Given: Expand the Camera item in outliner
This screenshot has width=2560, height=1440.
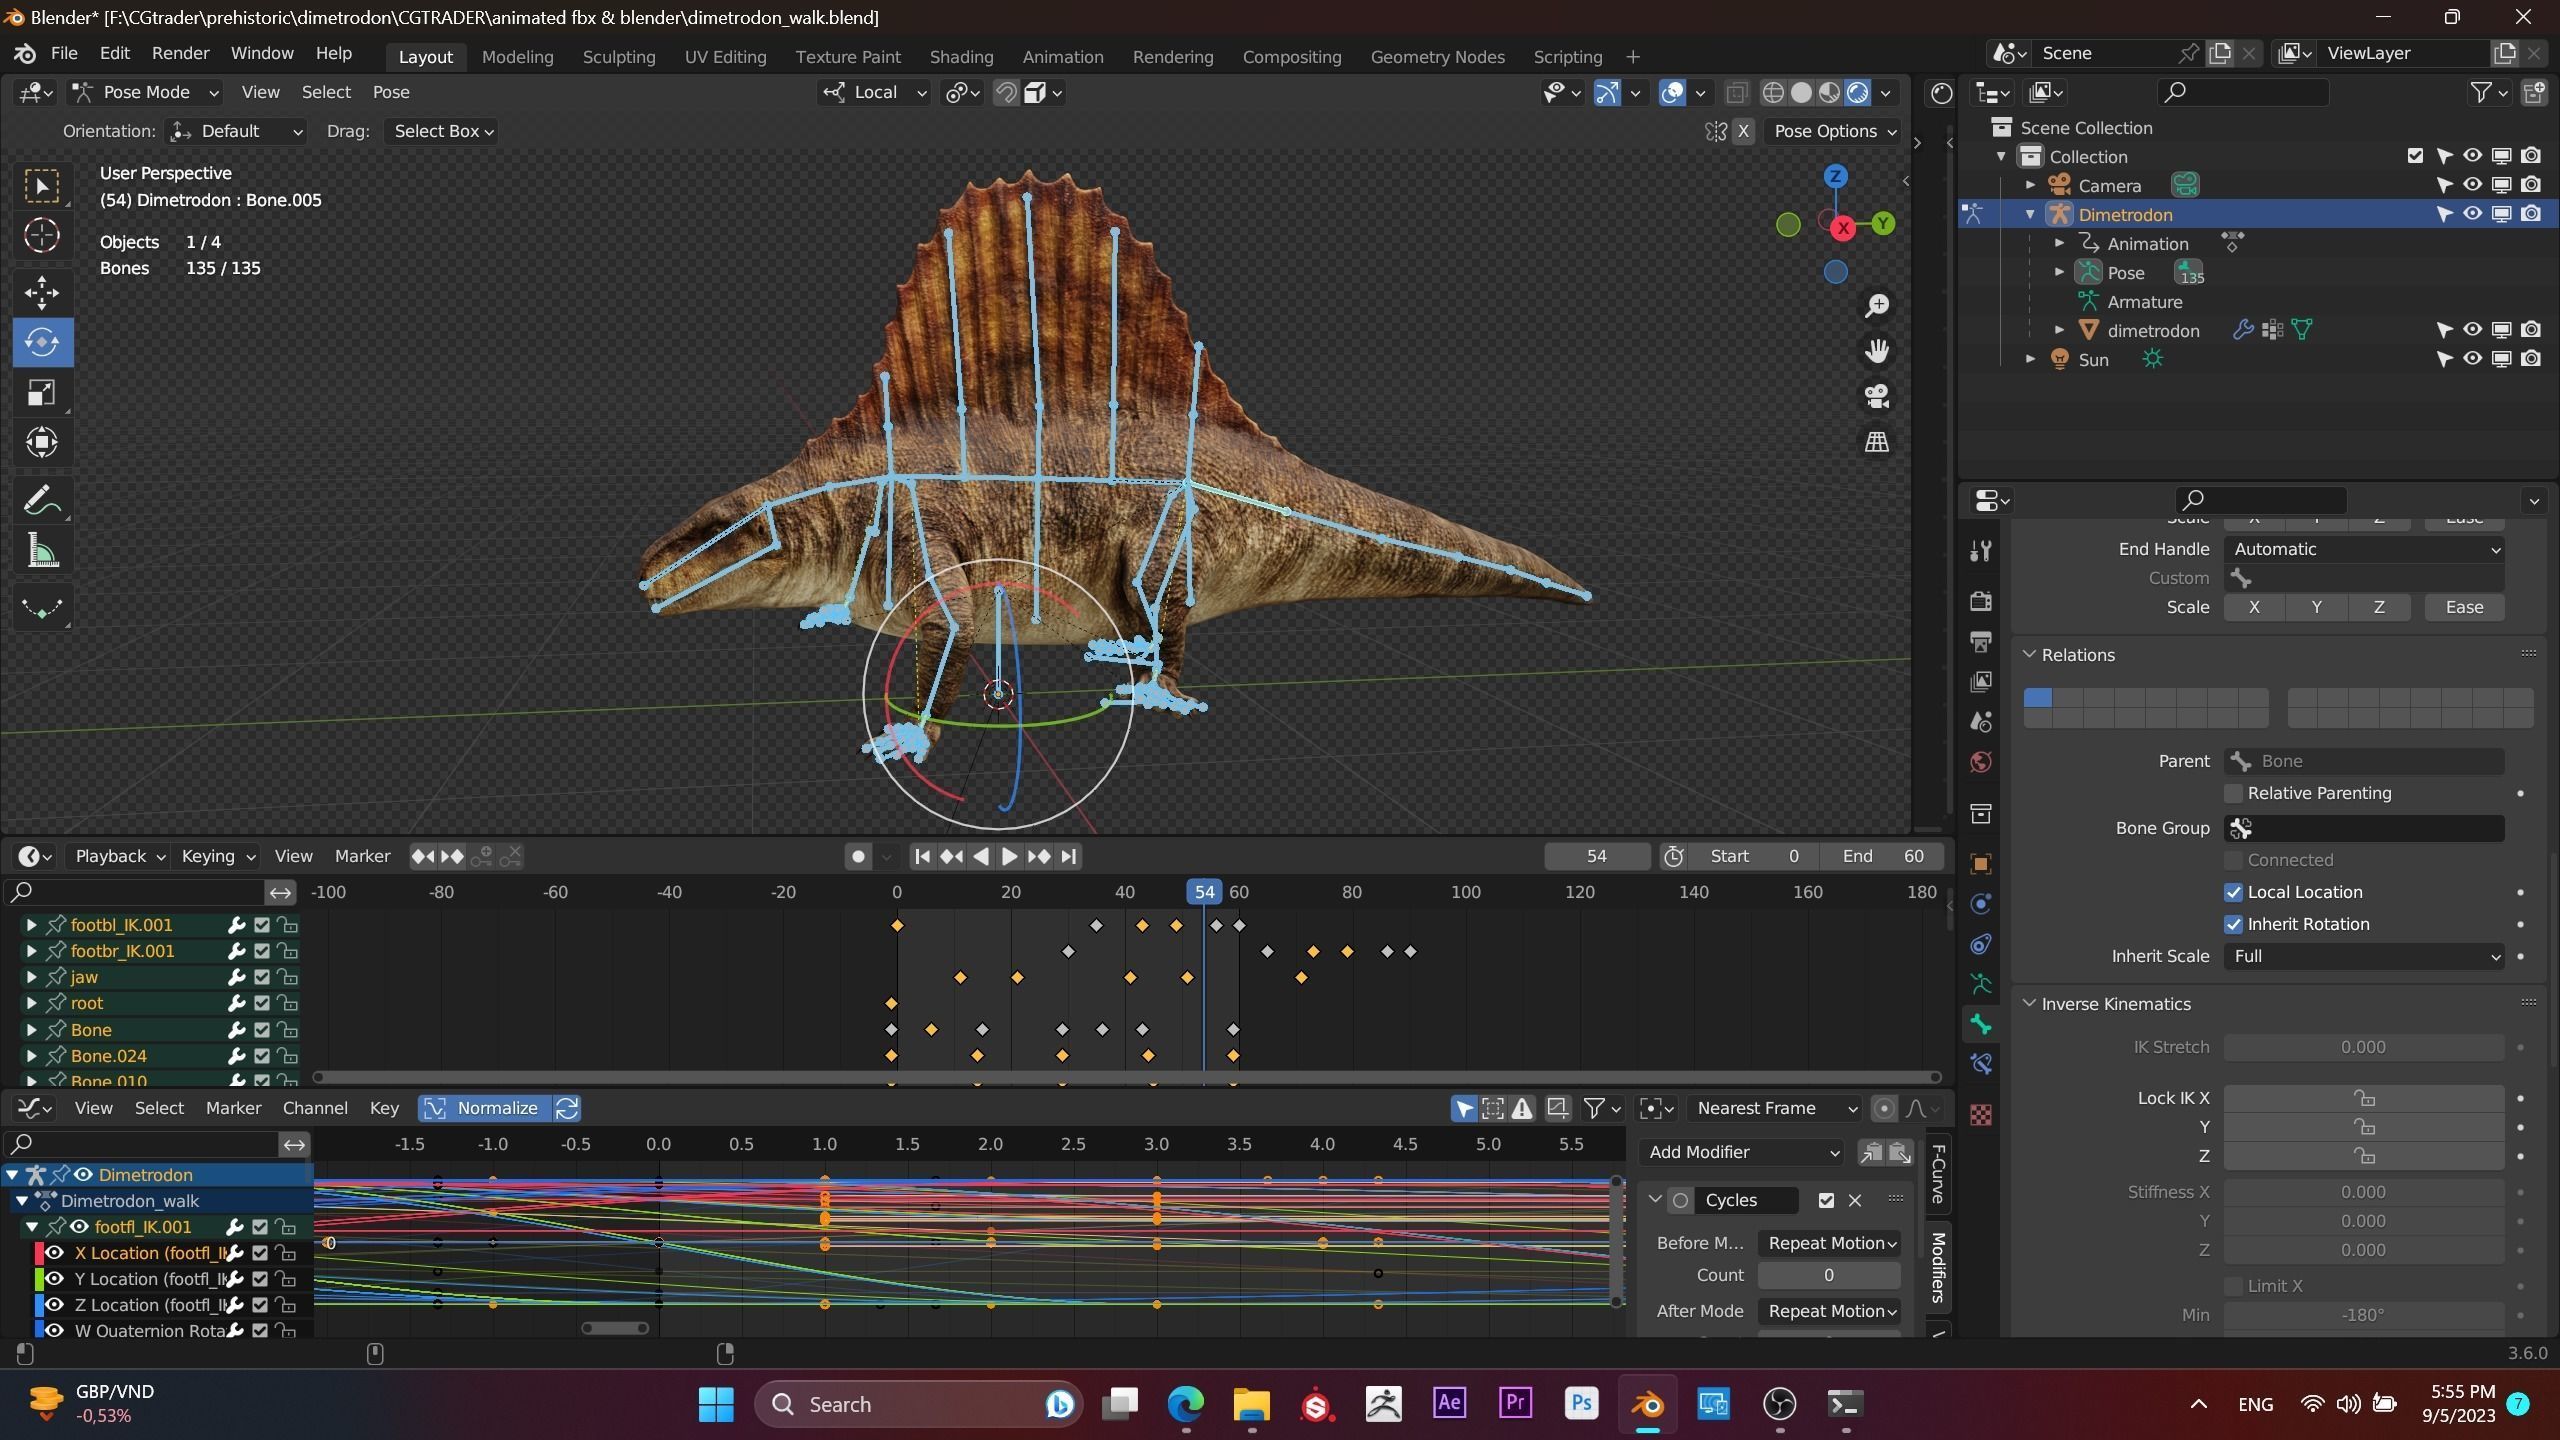Looking at the screenshot, I should [2030, 185].
